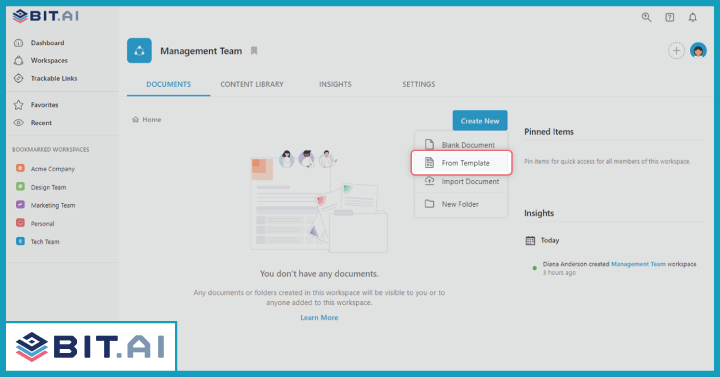Viewport: 720px width, 377px height.
Task: Choose From Template in the menu
Action: pos(461,163)
